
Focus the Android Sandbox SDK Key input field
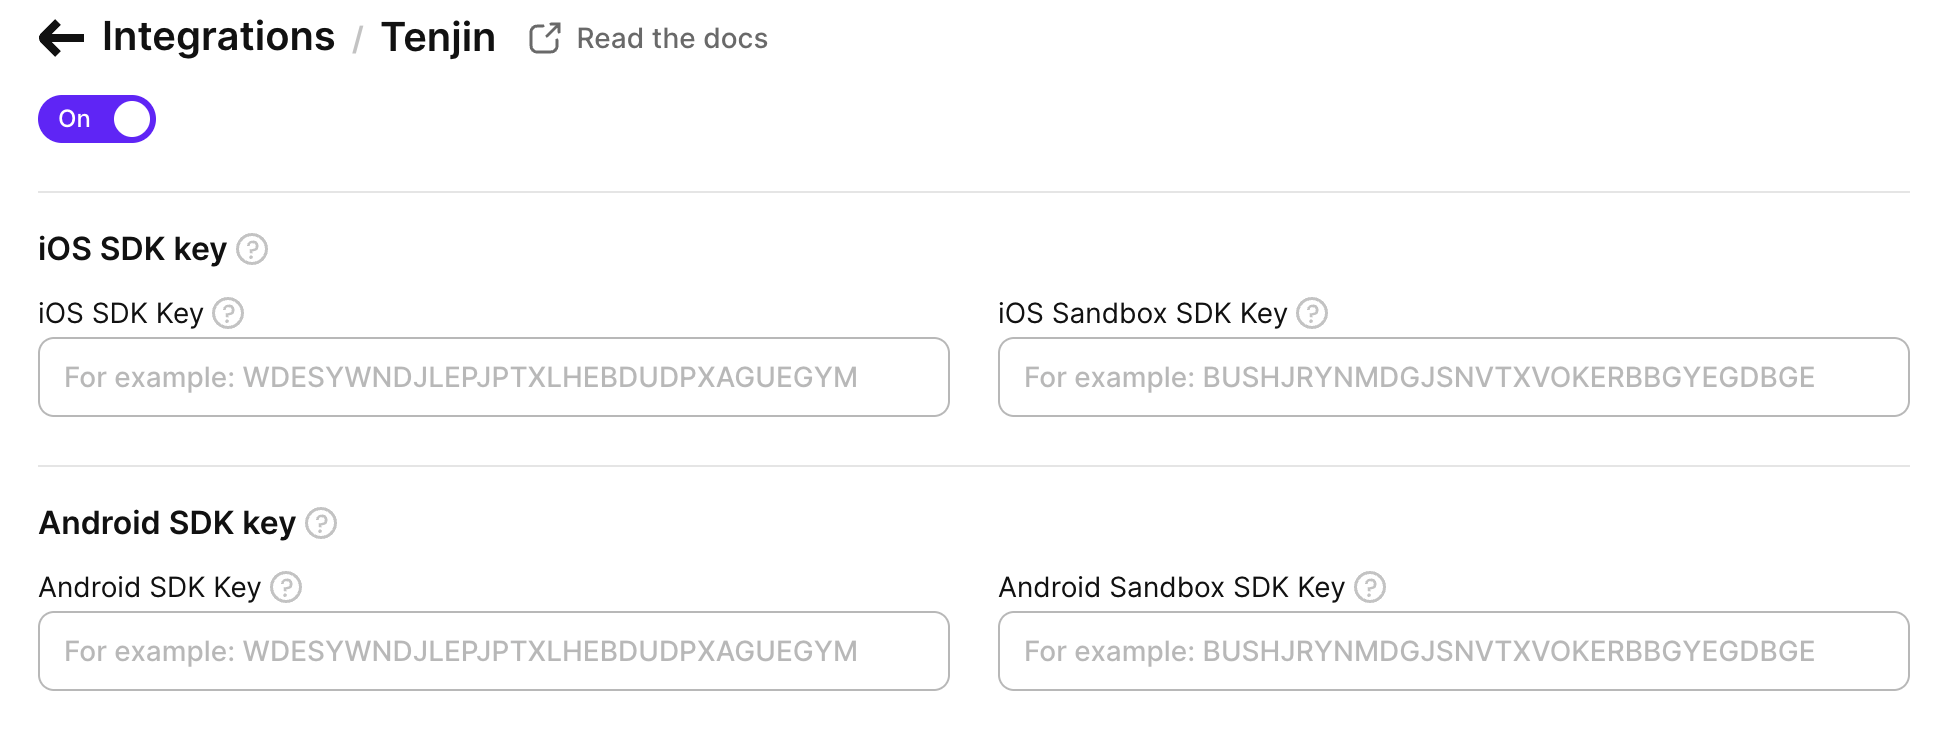click(1453, 651)
